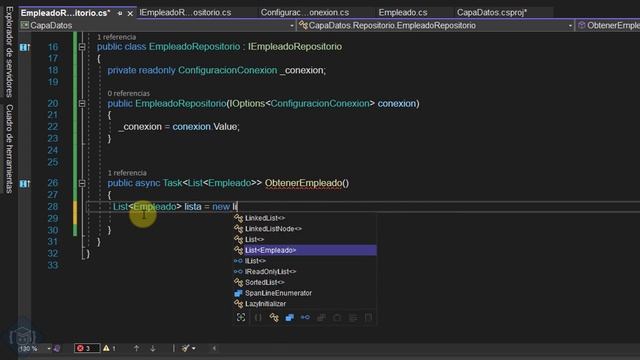Toggle the target type matches filter in IntelliSense
The height and width of the screenshot is (360, 640).
coord(241,318)
